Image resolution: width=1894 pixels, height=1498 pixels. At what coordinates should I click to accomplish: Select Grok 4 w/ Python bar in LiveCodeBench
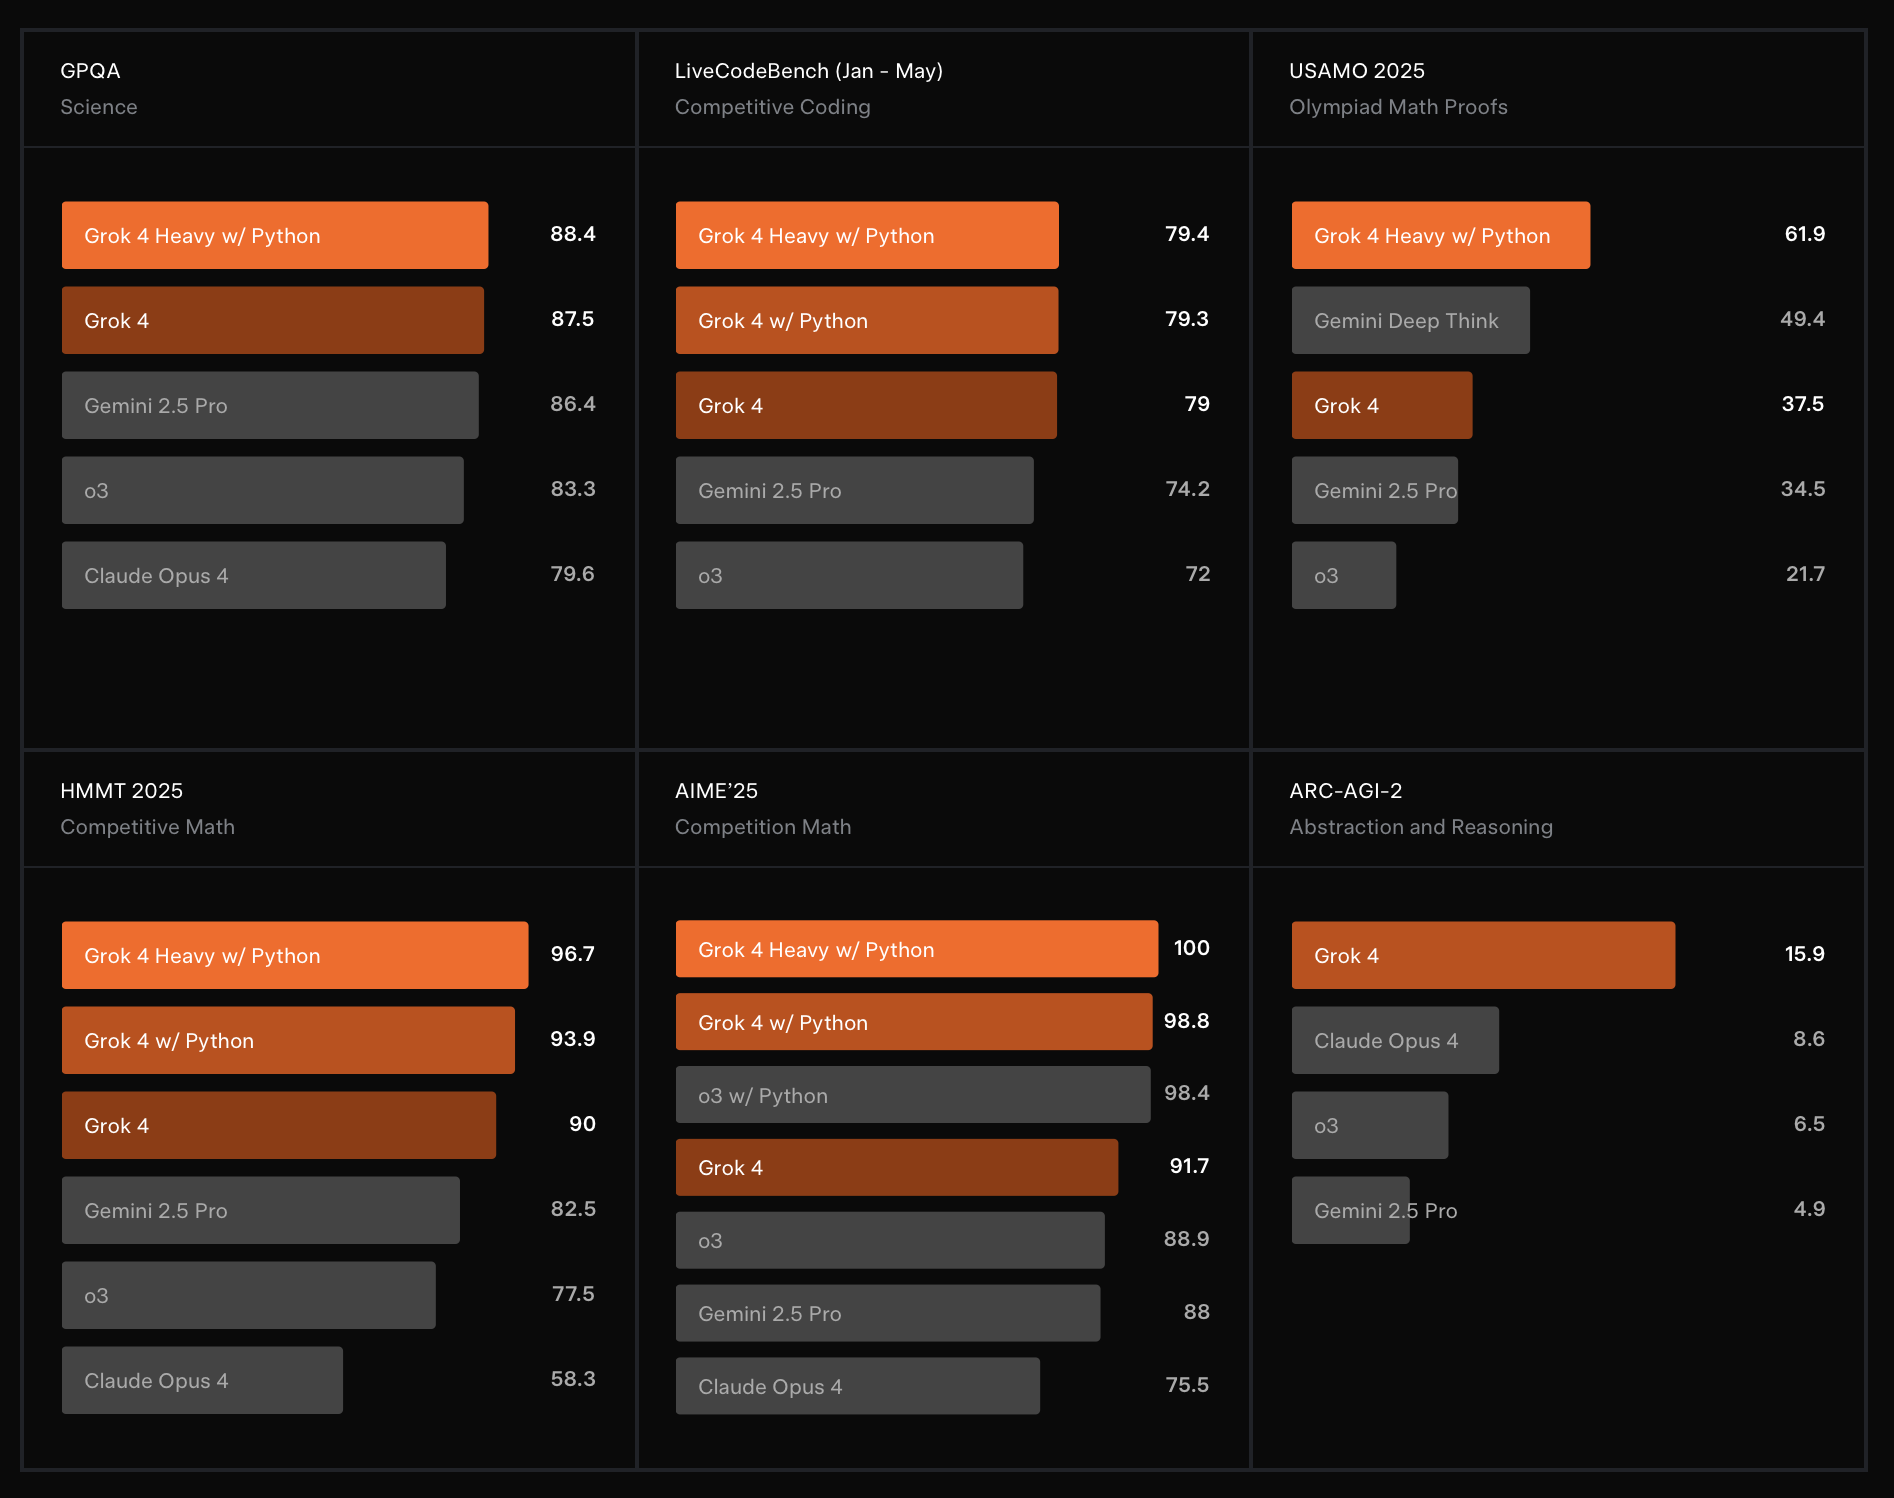[867, 320]
